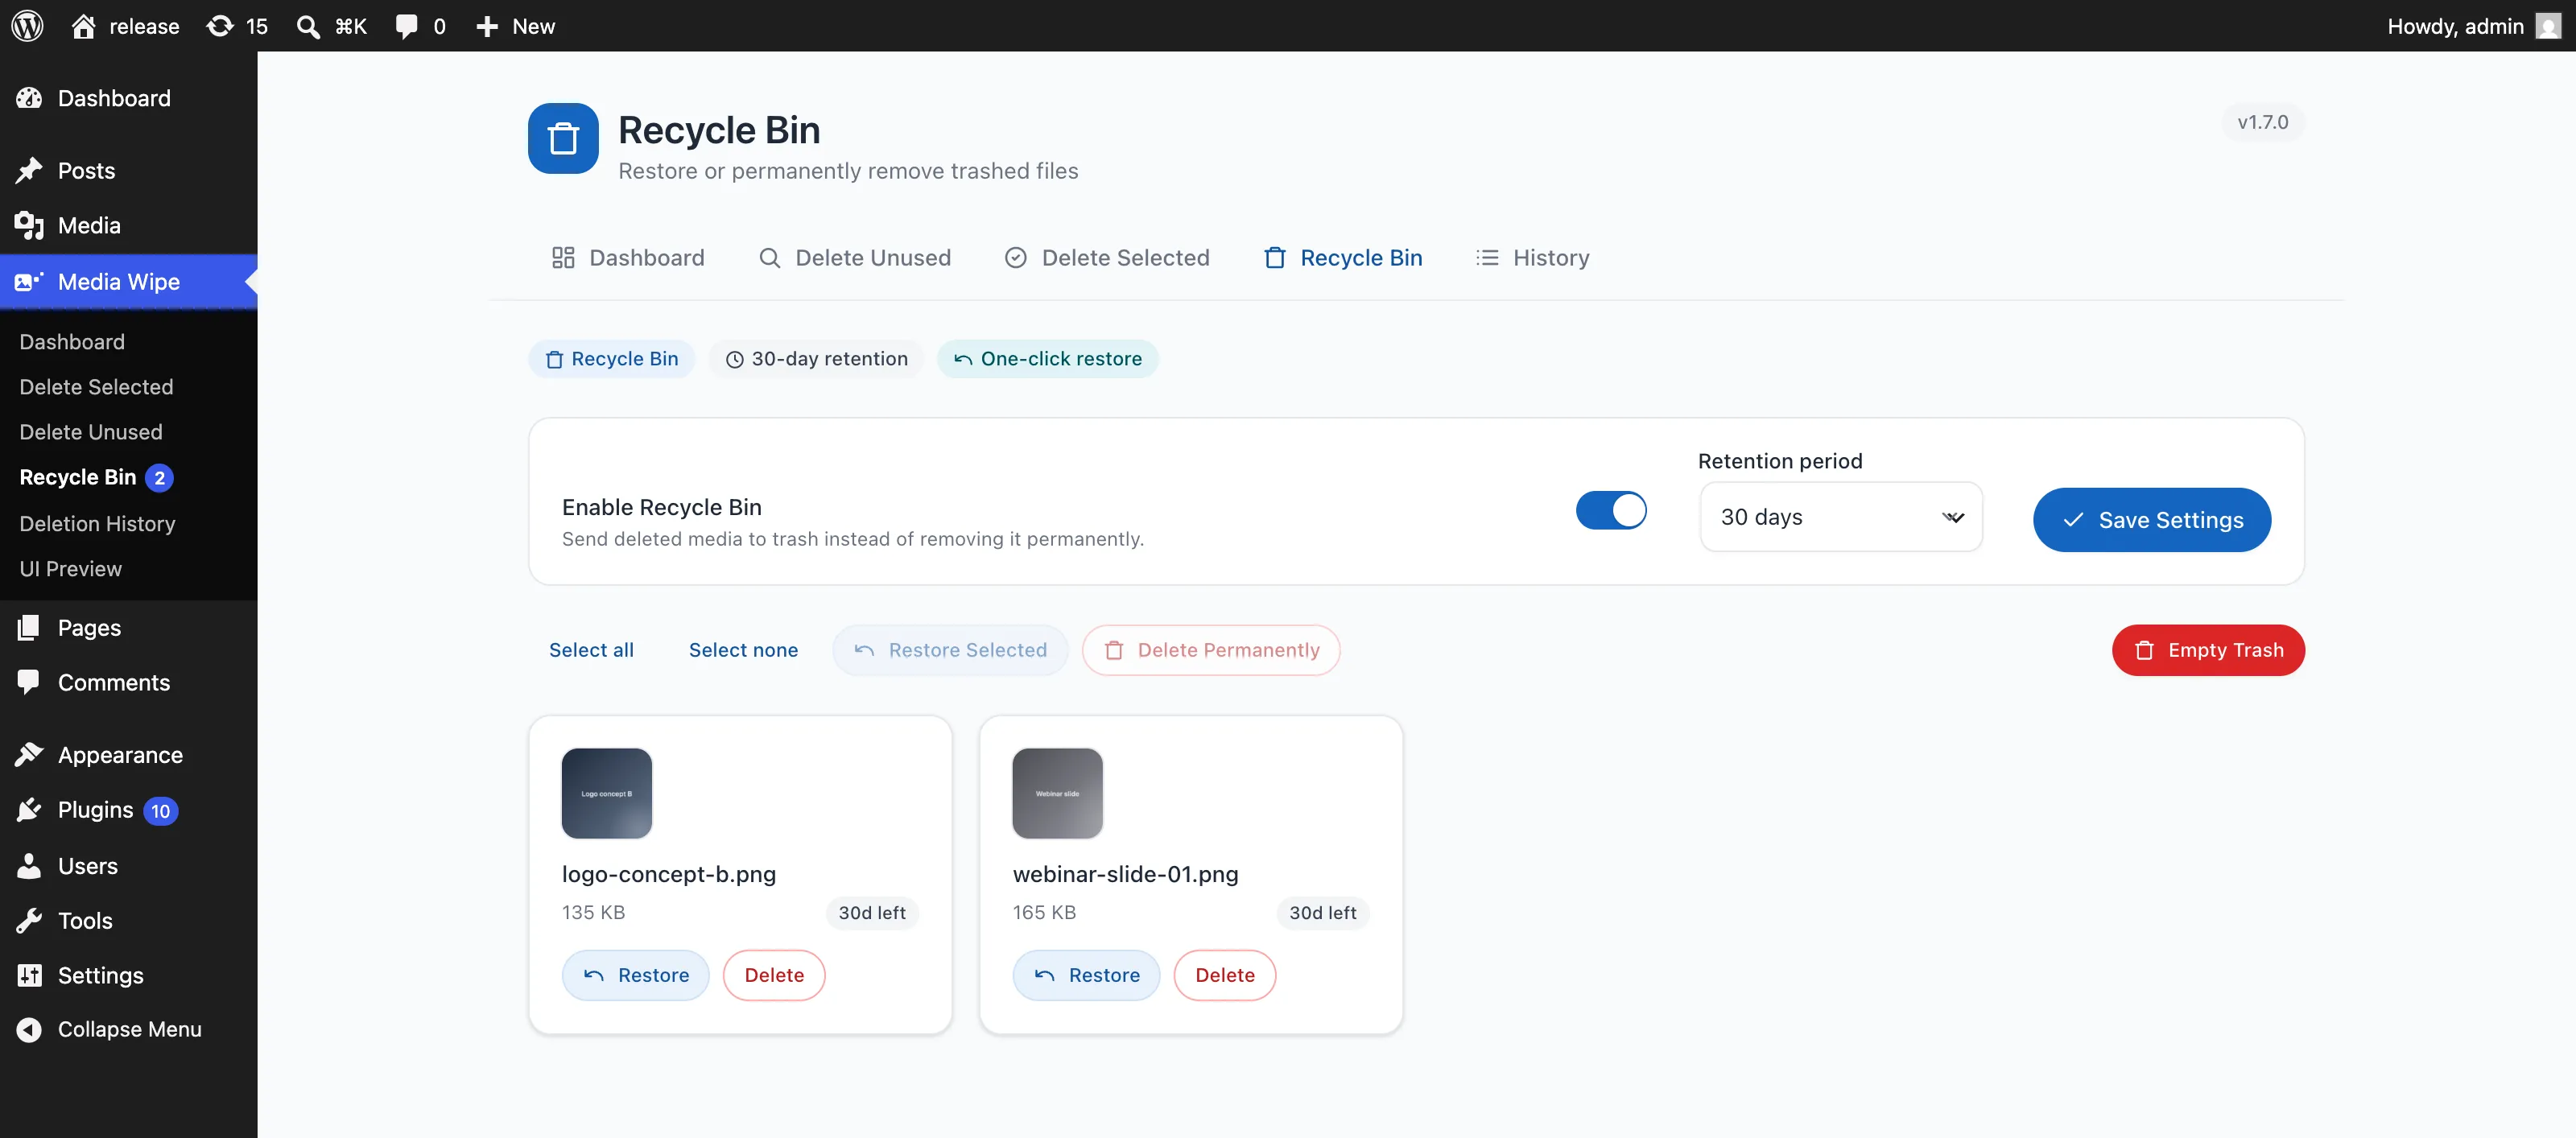
Task: Click the Appearance brush icon in the sidebar
Action: (29, 754)
